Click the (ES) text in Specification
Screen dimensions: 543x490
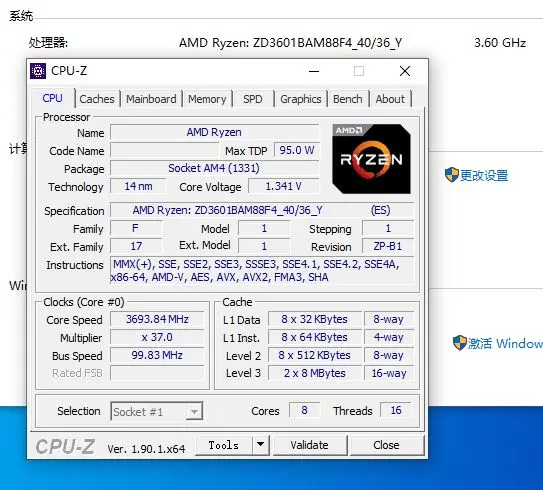(381, 210)
